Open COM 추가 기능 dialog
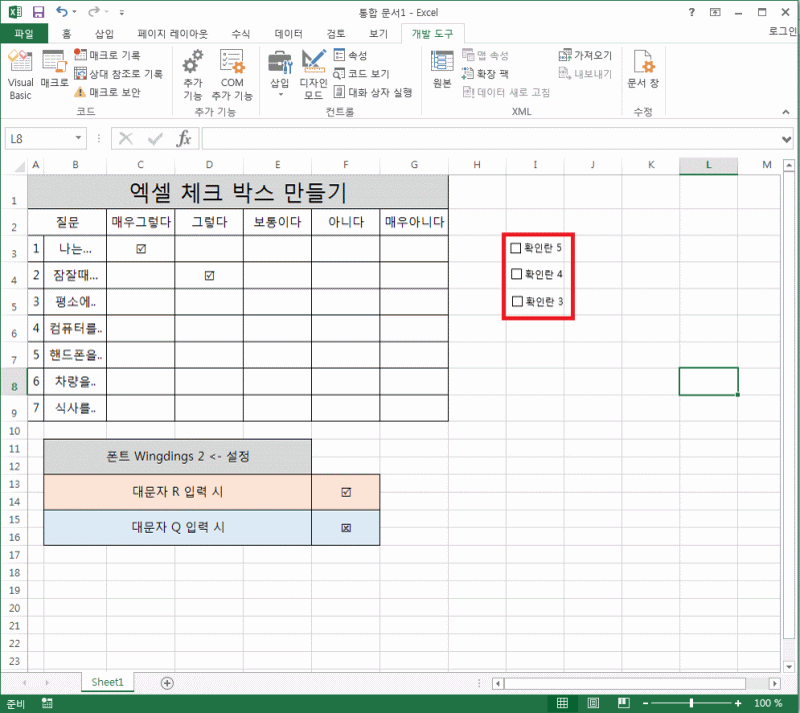The image size is (800, 713). 232,75
